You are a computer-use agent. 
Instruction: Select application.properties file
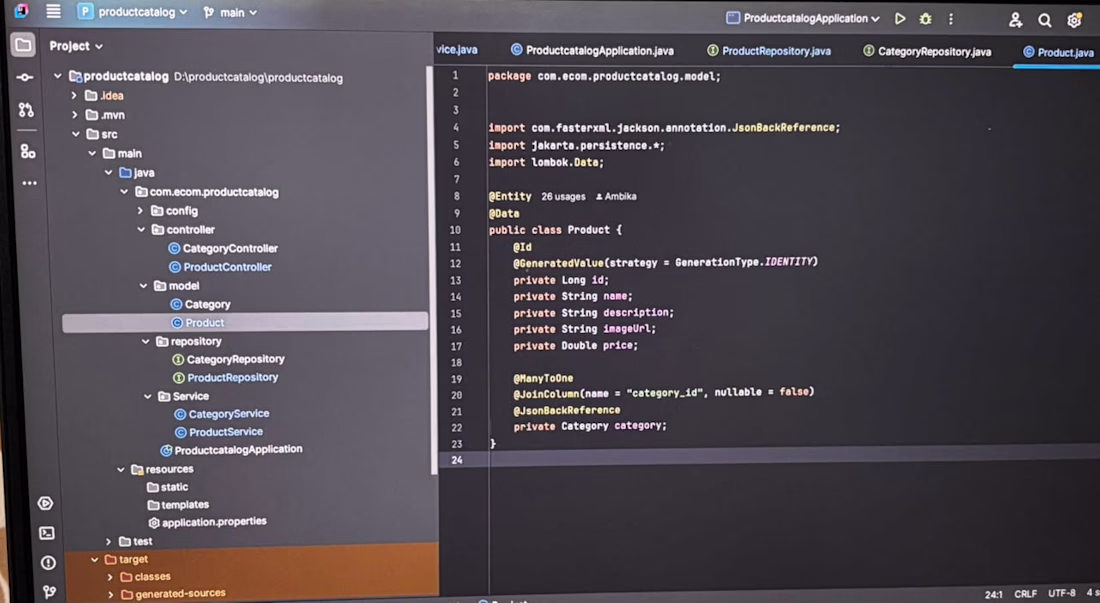pos(207,522)
